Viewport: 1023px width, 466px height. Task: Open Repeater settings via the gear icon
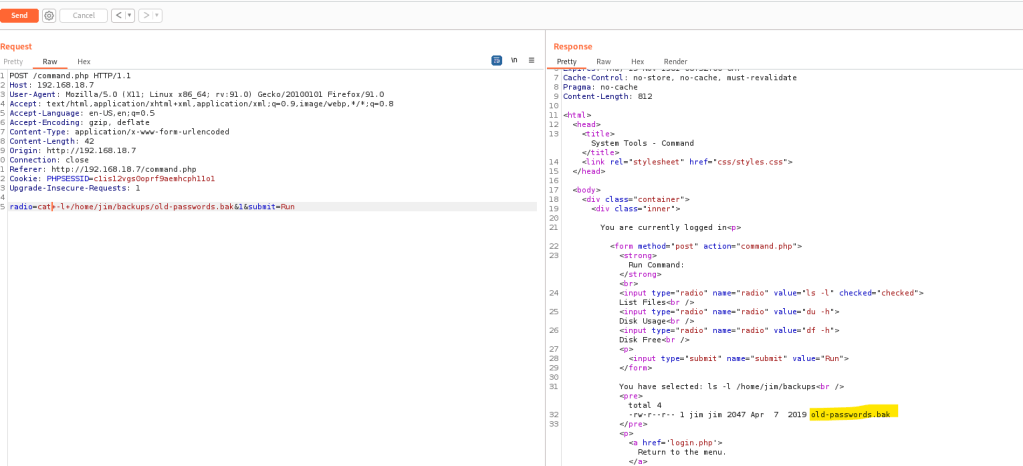tap(49, 16)
